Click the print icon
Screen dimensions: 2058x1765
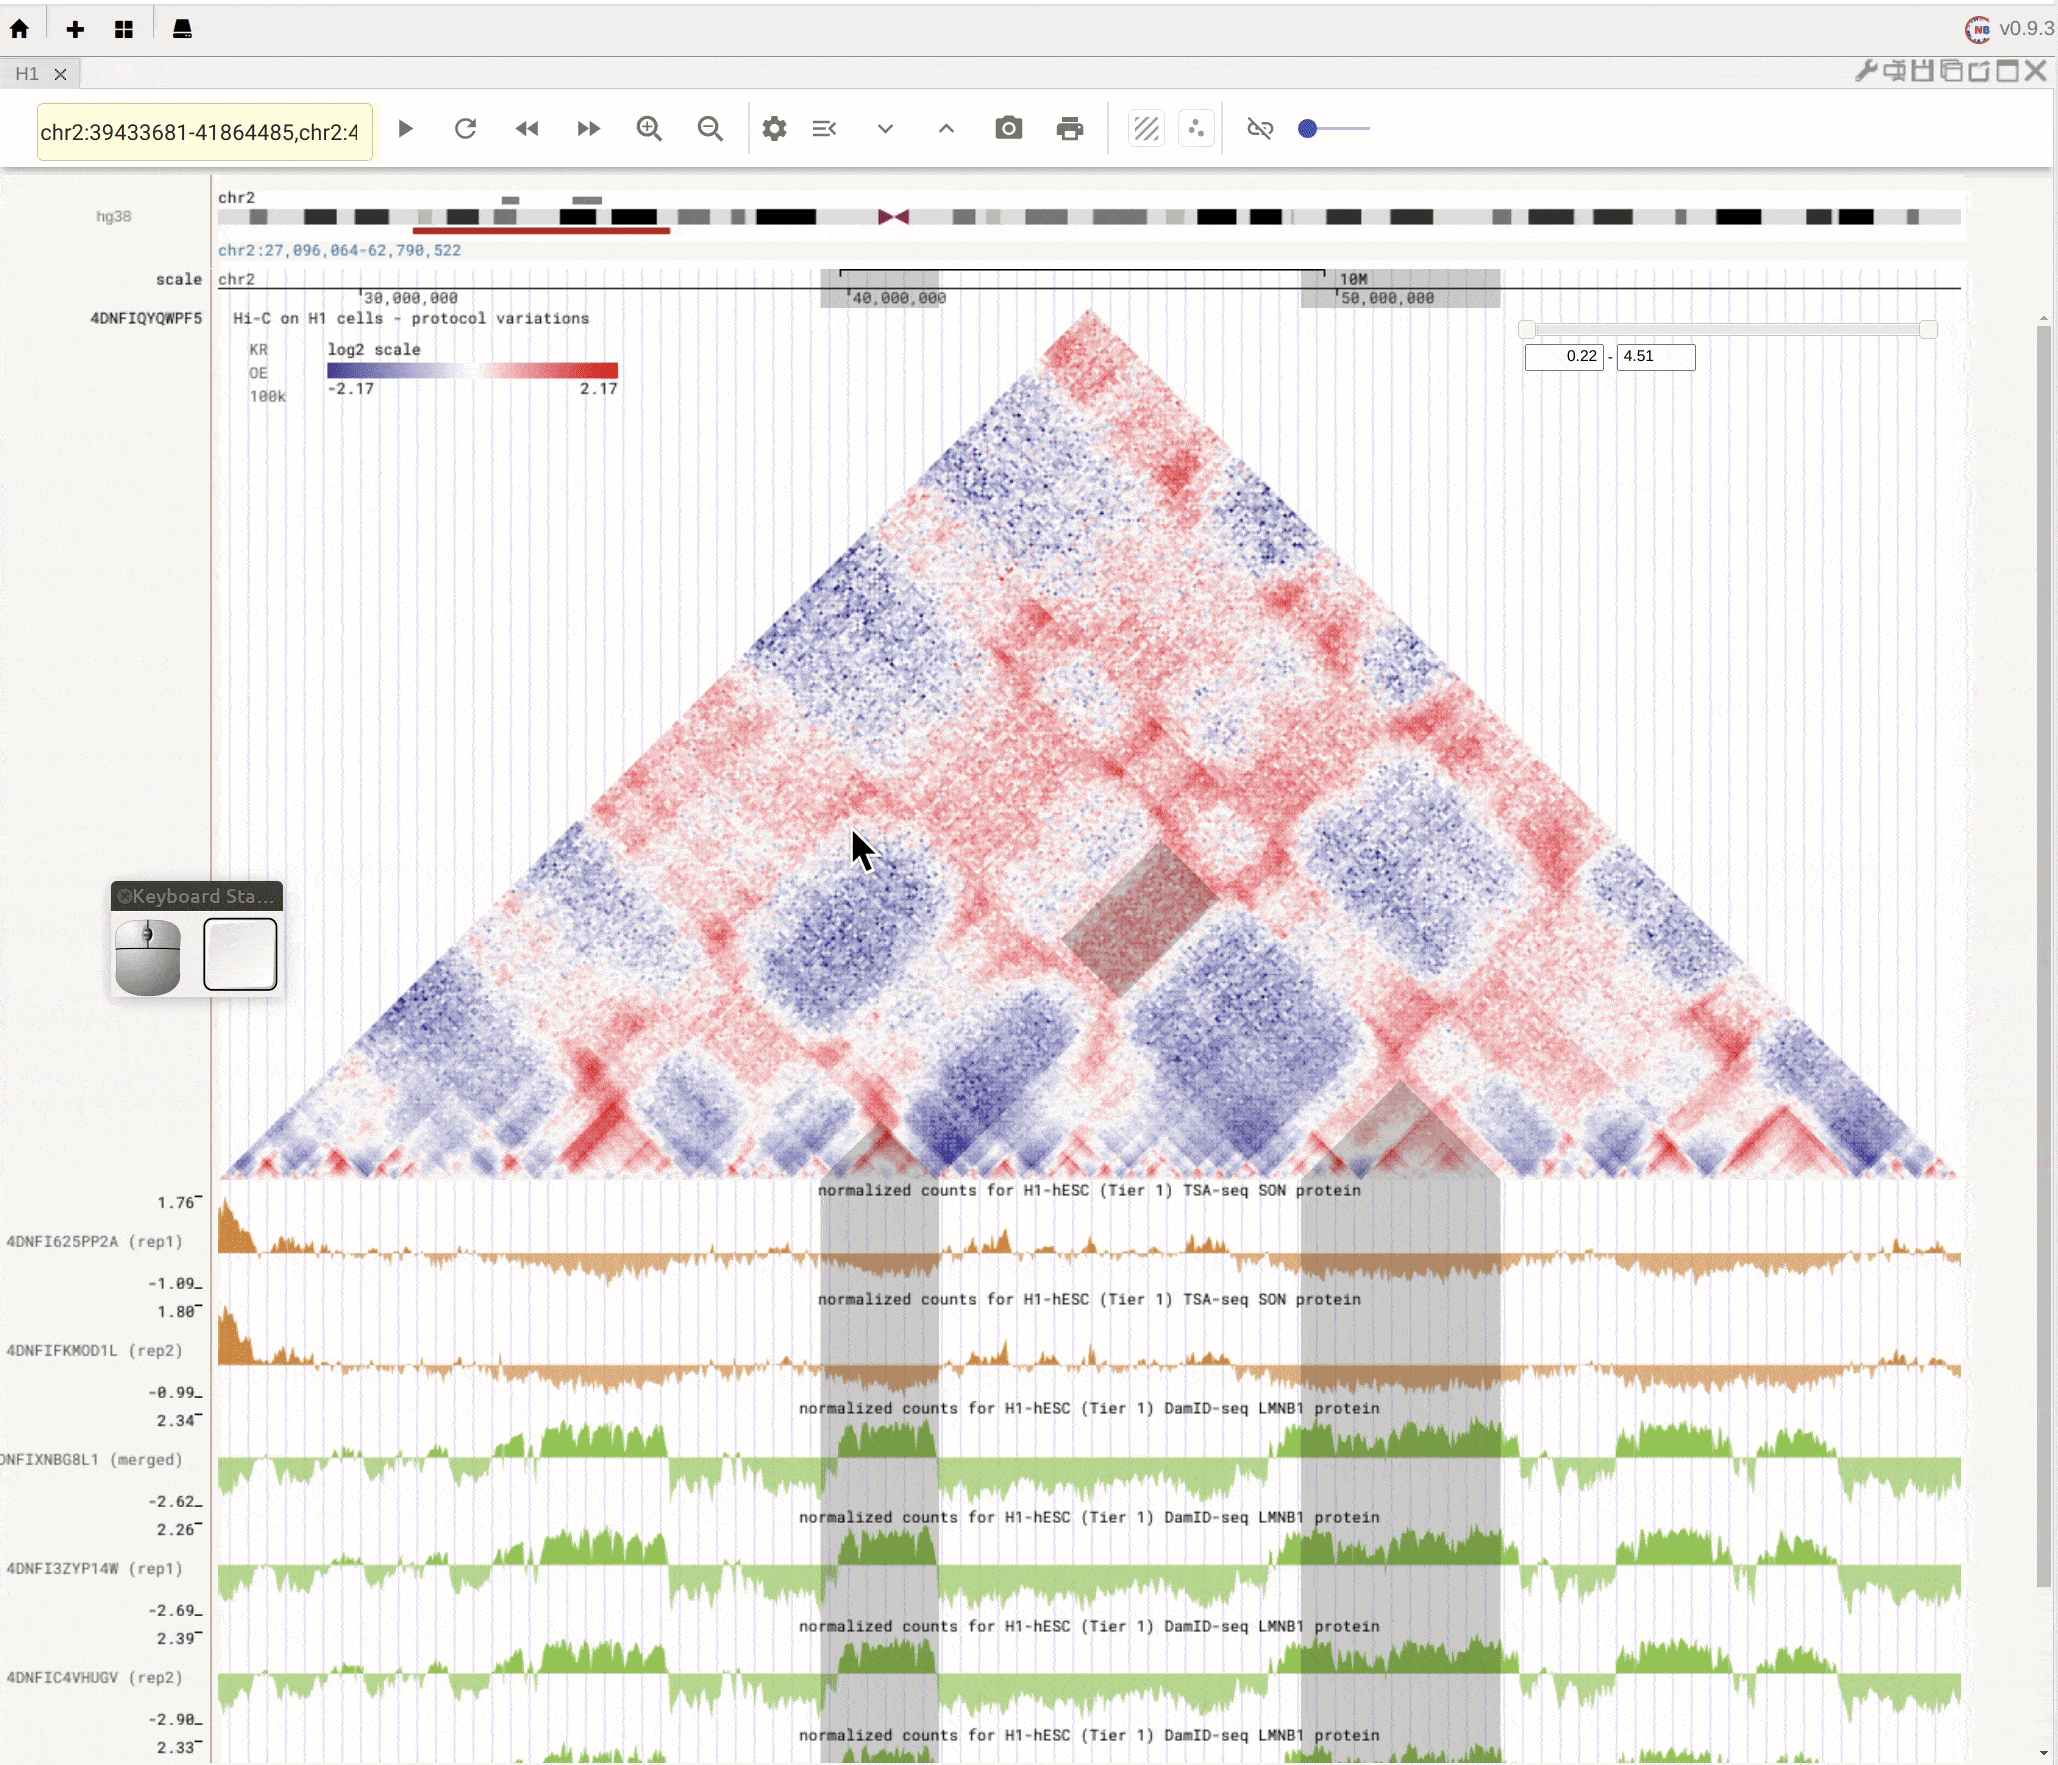click(x=1069, y=129)
